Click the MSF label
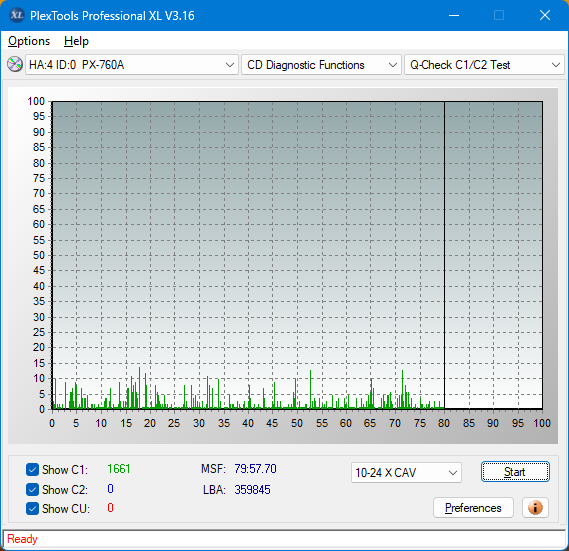 pos(213,469)
